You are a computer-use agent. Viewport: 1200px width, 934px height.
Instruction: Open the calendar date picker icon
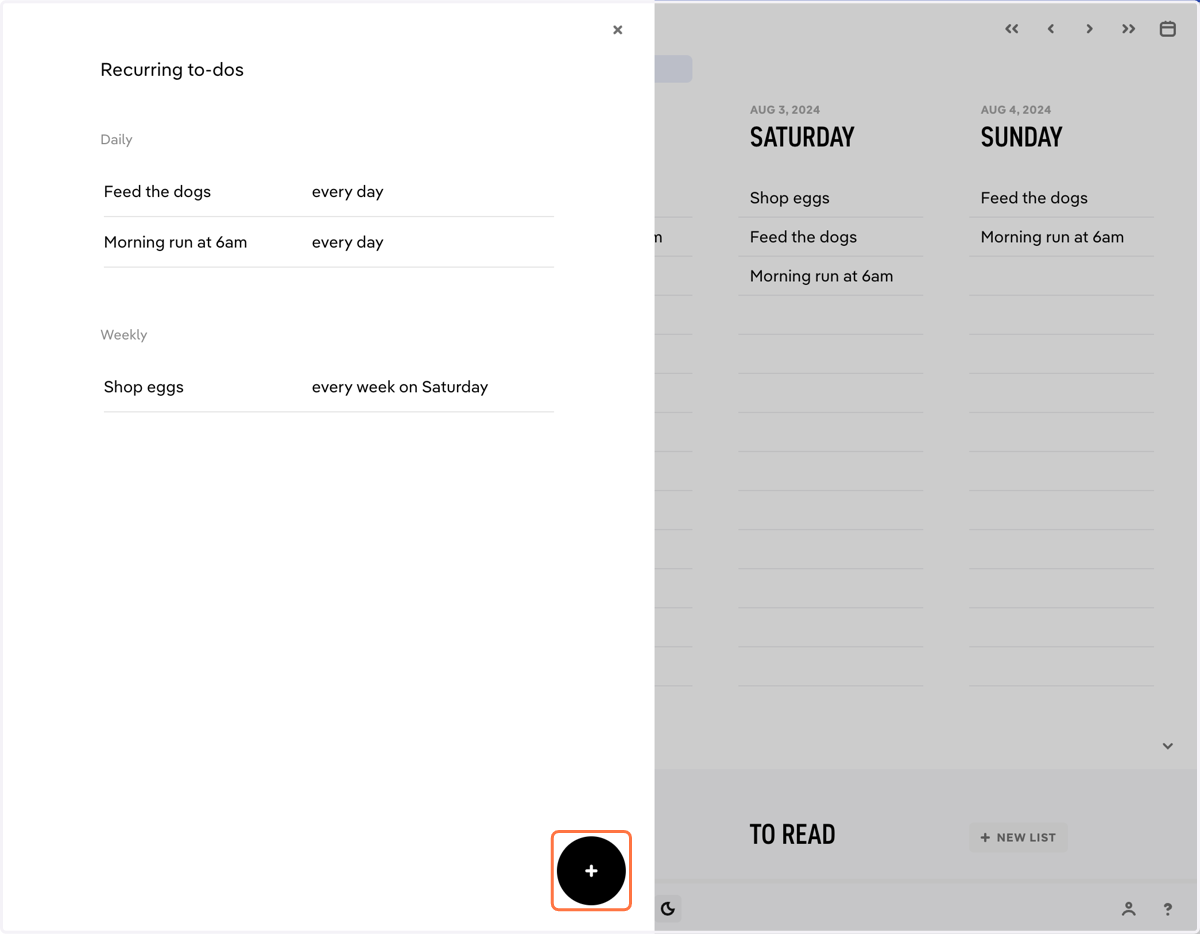pos(1167,29)
